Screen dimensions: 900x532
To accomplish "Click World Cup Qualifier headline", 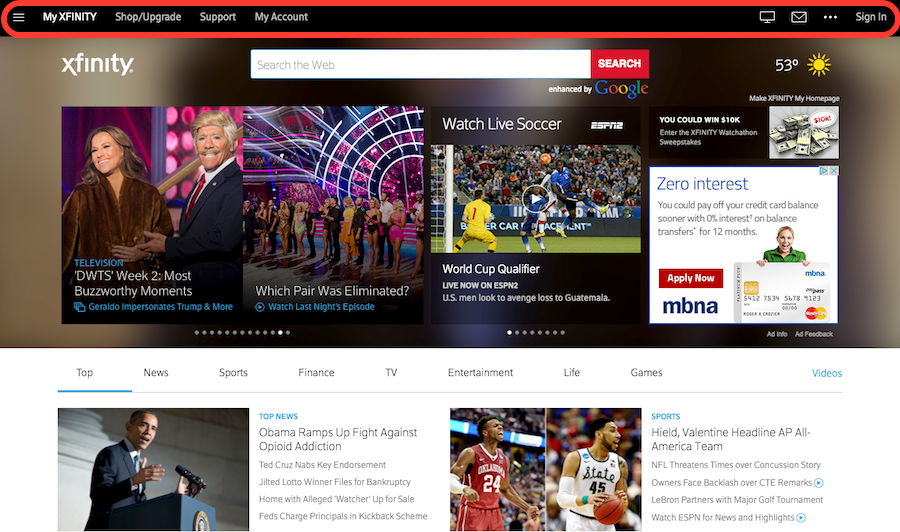I will (491, 269).
